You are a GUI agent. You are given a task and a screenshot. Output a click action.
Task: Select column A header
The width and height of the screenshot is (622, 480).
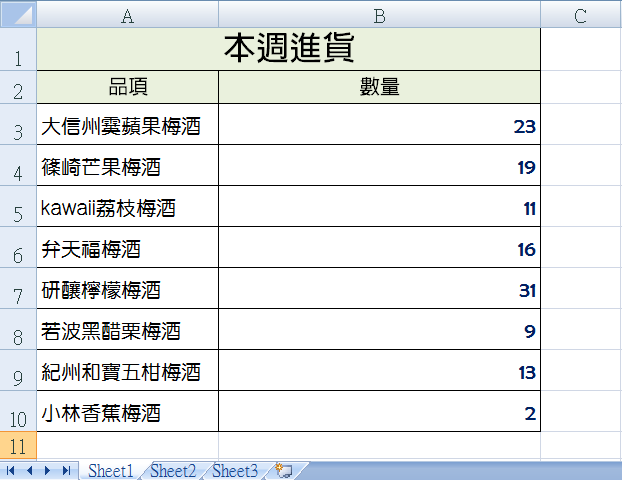coord(127,14)
